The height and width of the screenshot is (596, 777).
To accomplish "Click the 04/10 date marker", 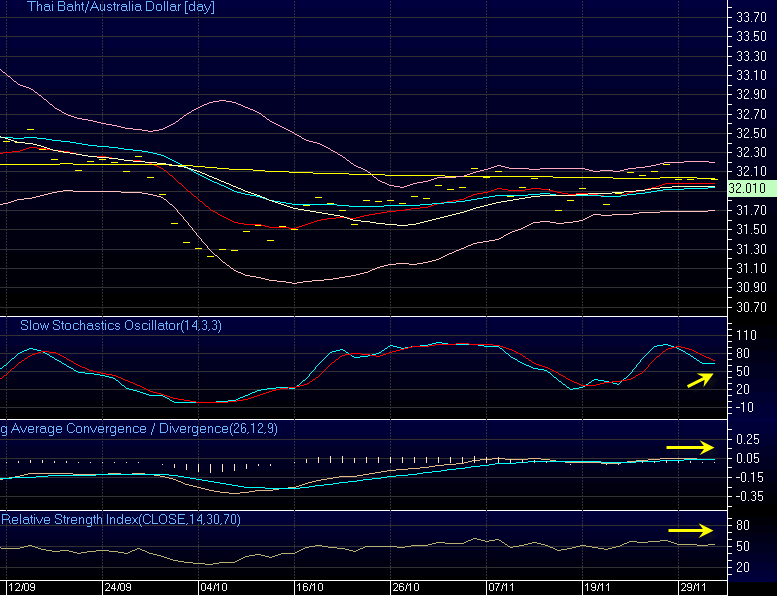I will pos(214,587).
